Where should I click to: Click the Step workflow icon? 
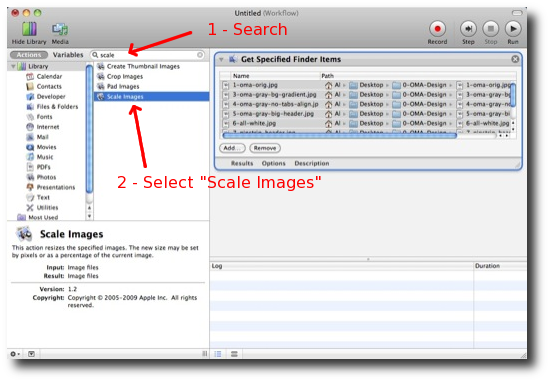[x=468, y=29]
